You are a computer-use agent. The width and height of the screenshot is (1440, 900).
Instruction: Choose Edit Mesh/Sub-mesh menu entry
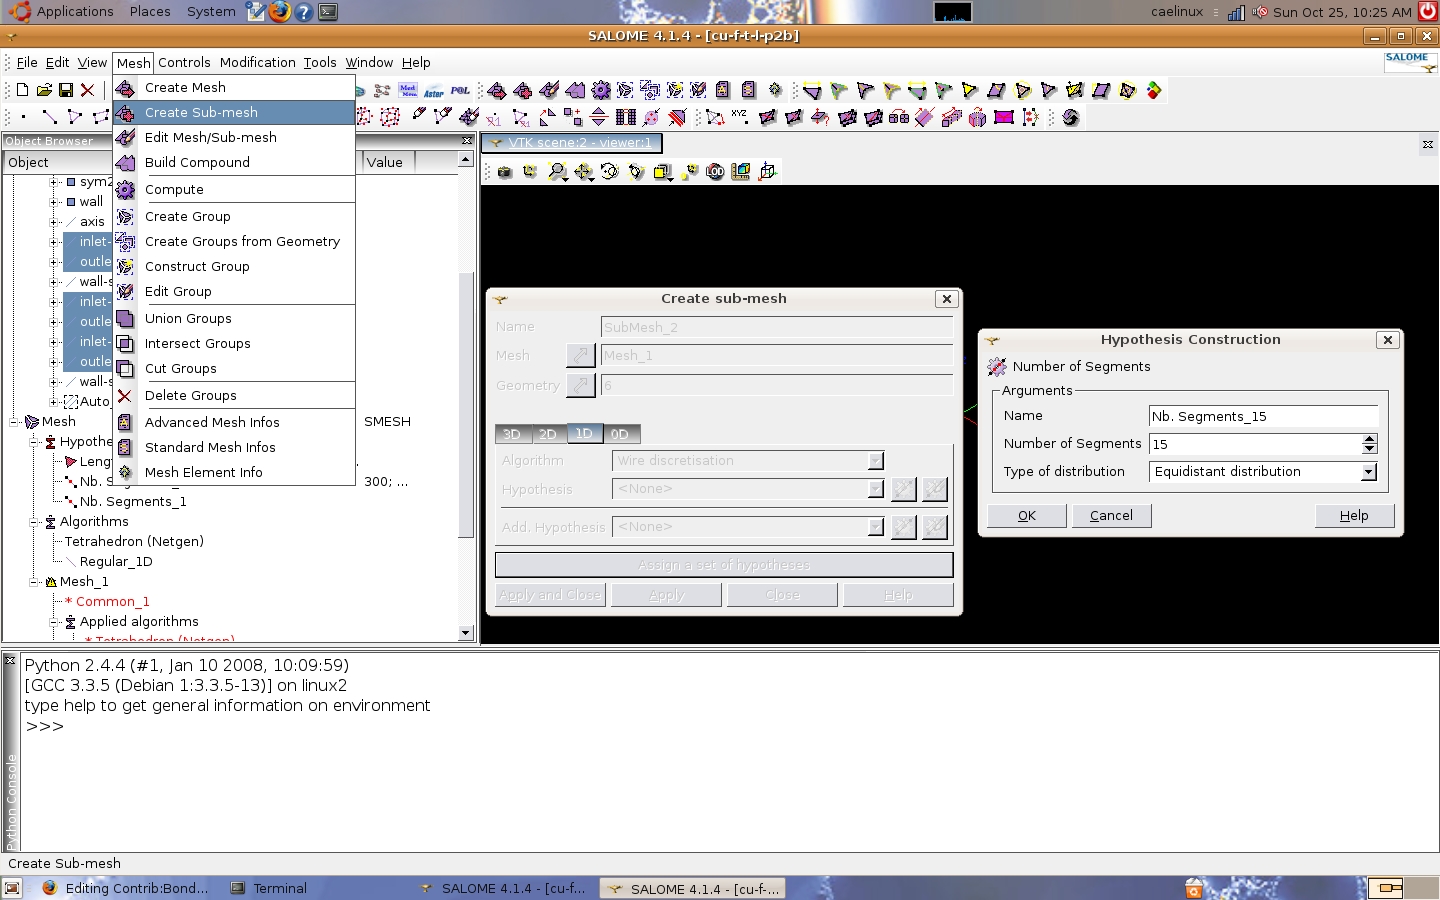tap(235, 137)
